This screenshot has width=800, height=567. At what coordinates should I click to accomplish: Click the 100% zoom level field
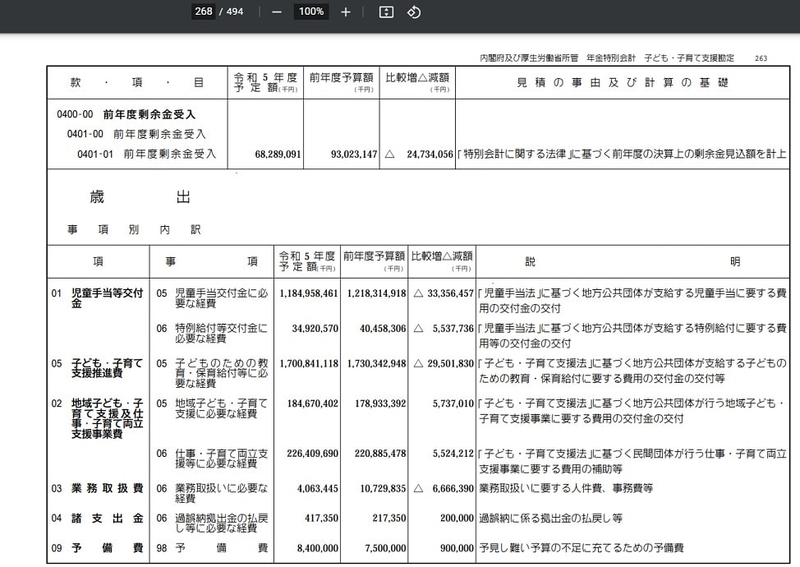(x=311, y=11)
